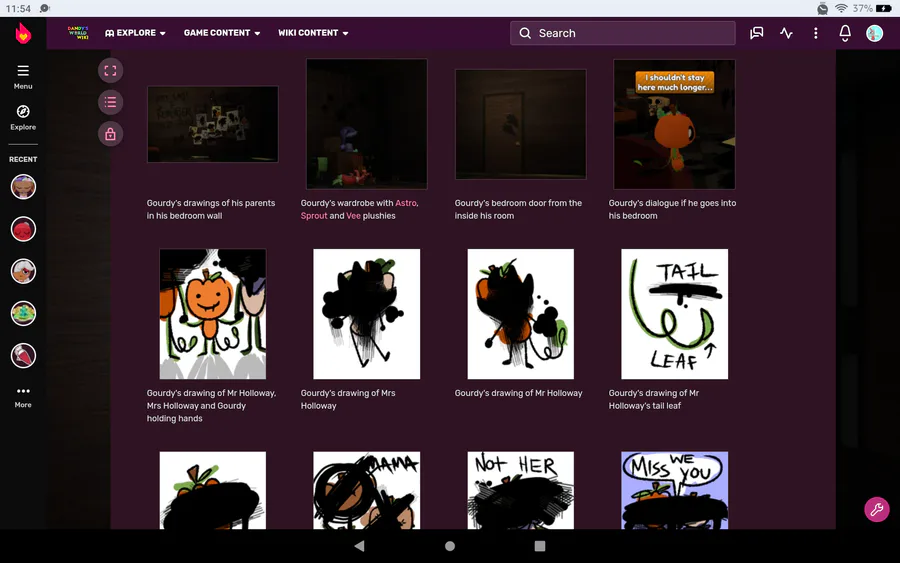Open Gourdy's wardrobe with plushies thumbnail

click(367, 124)
